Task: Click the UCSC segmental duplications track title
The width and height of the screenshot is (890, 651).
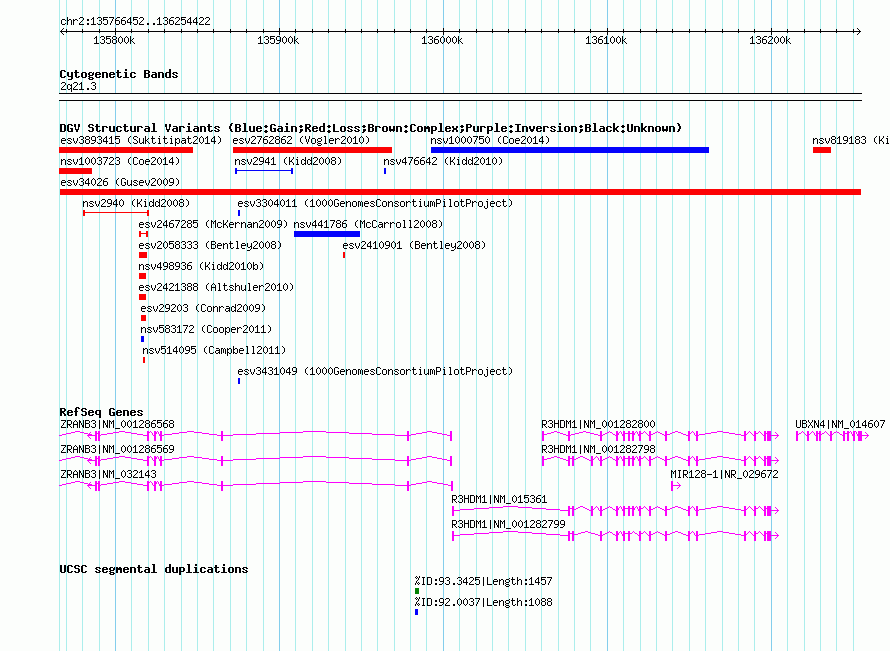Action: click(x=154, y=569)
